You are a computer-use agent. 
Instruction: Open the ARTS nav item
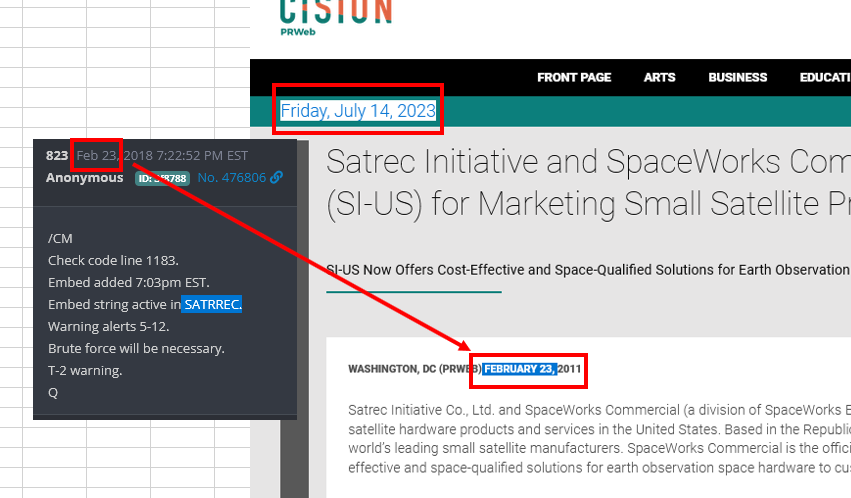point(659,78)
